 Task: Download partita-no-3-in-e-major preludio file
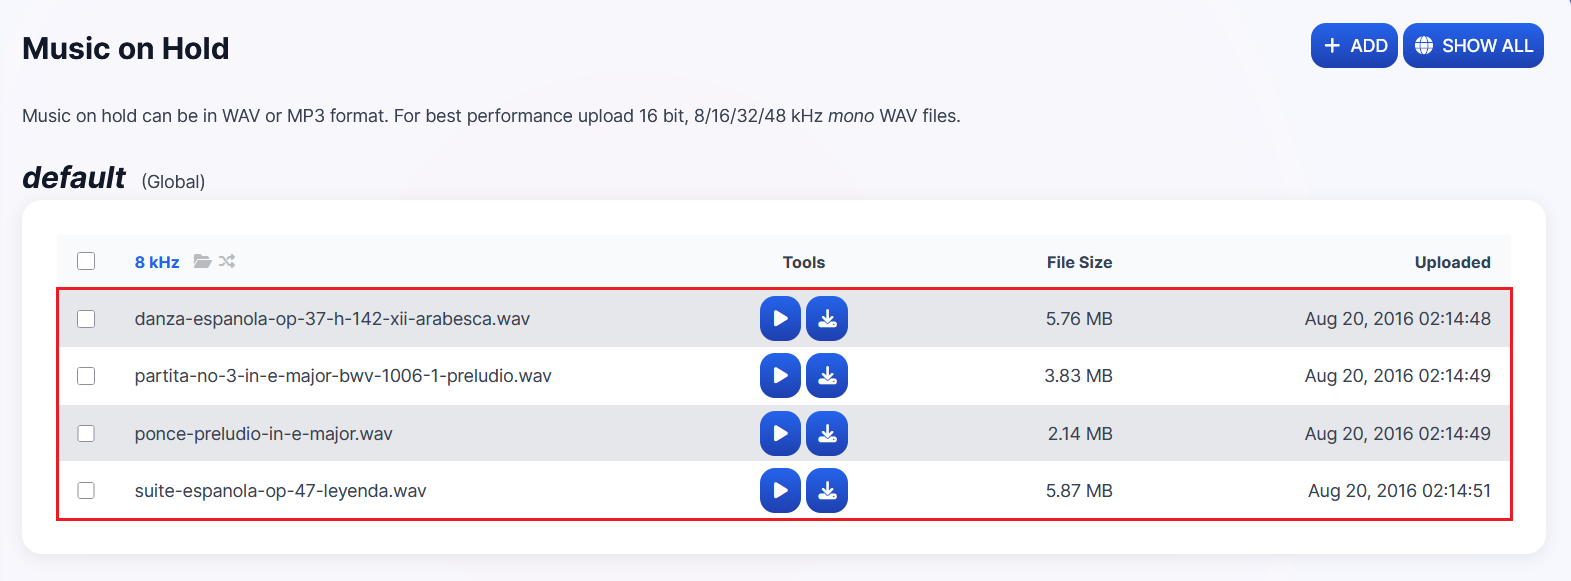[x=827, y=376]
